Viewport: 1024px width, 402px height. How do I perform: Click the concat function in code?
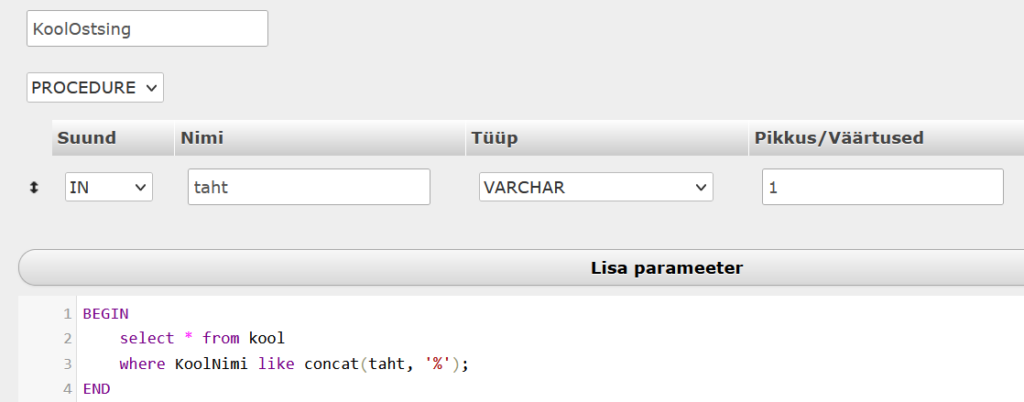tap(332, 363)
